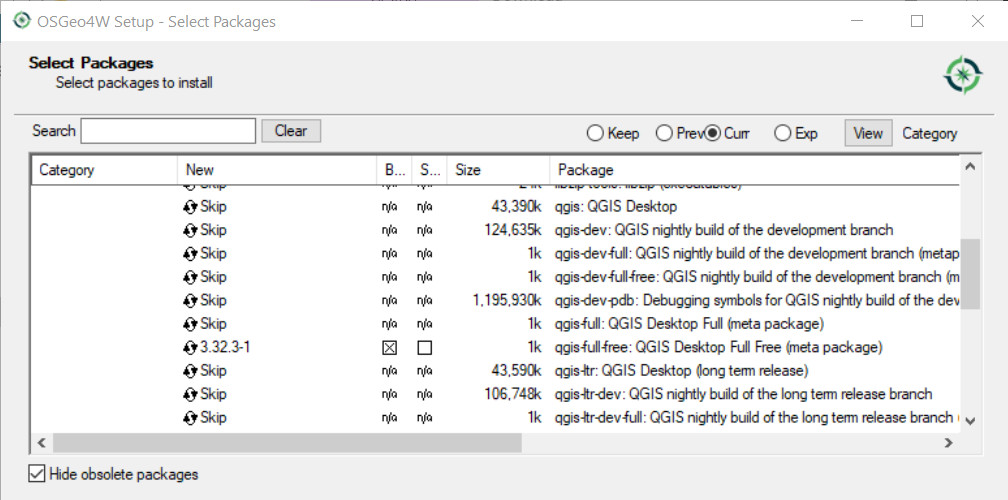Click the vertical scrollbar thumb
Screen dimensions: 1008x500
click(970, 274)
